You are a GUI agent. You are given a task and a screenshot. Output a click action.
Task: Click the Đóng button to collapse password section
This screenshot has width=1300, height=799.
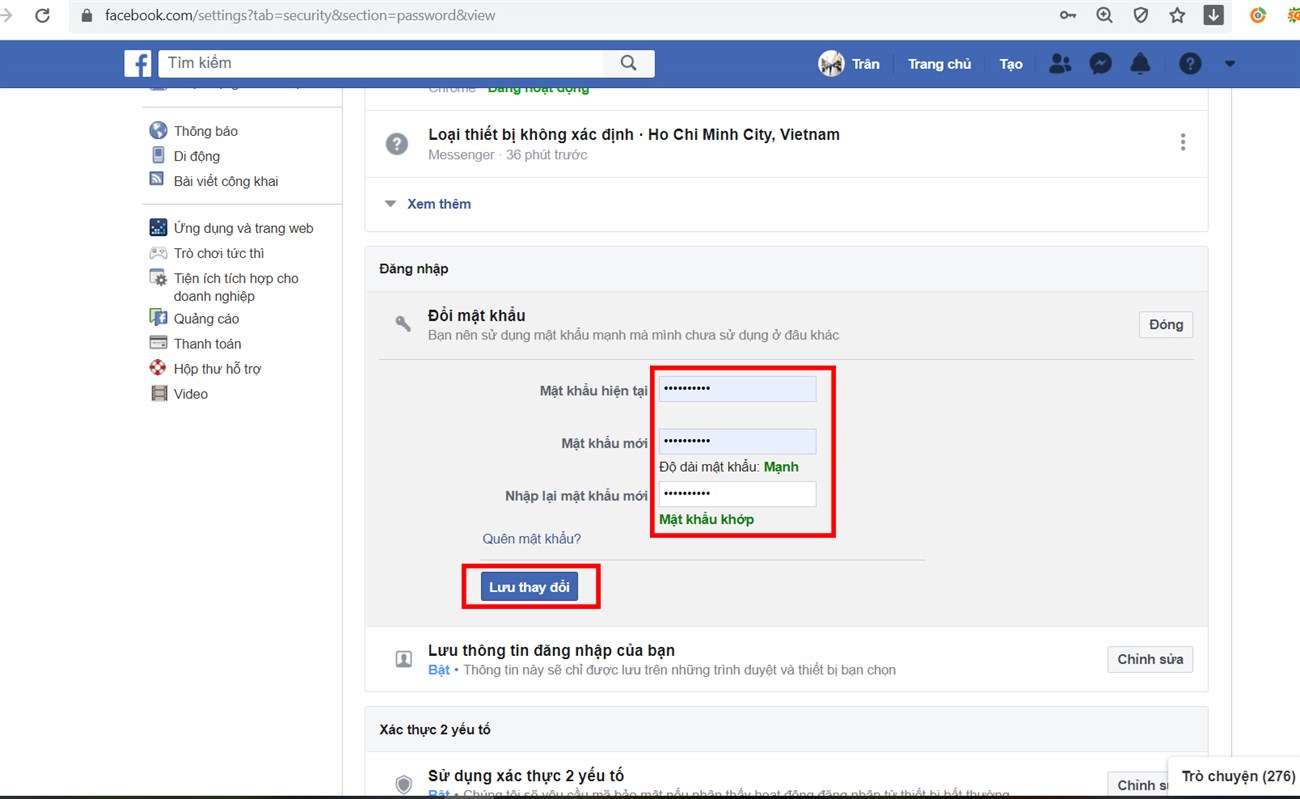click(x=1166, y=324)
